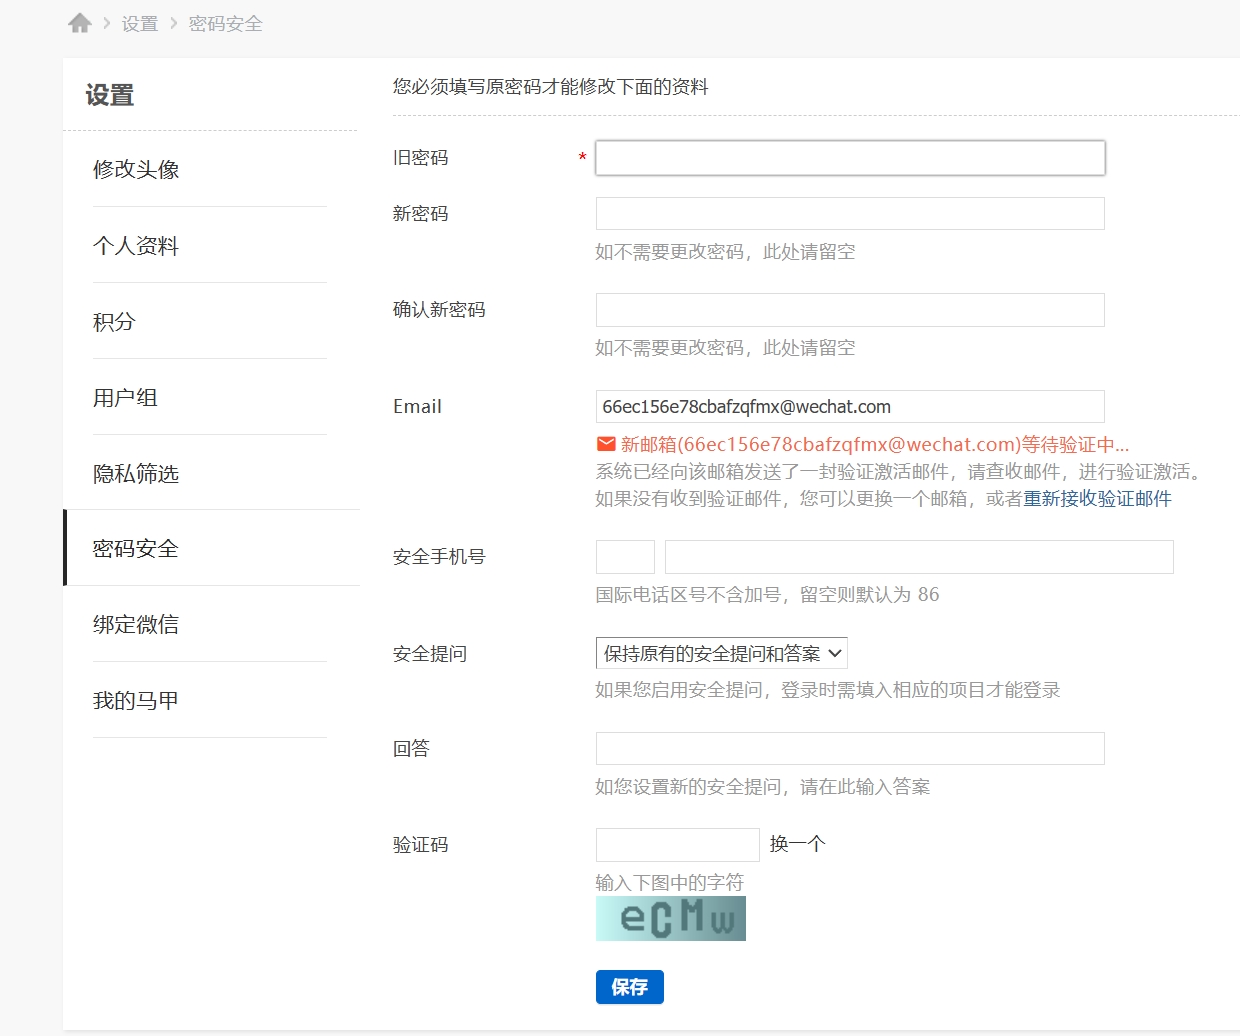
Task: Open 修改头像 settings menu item
Action: pyautogui.click(x=136, y=169)
